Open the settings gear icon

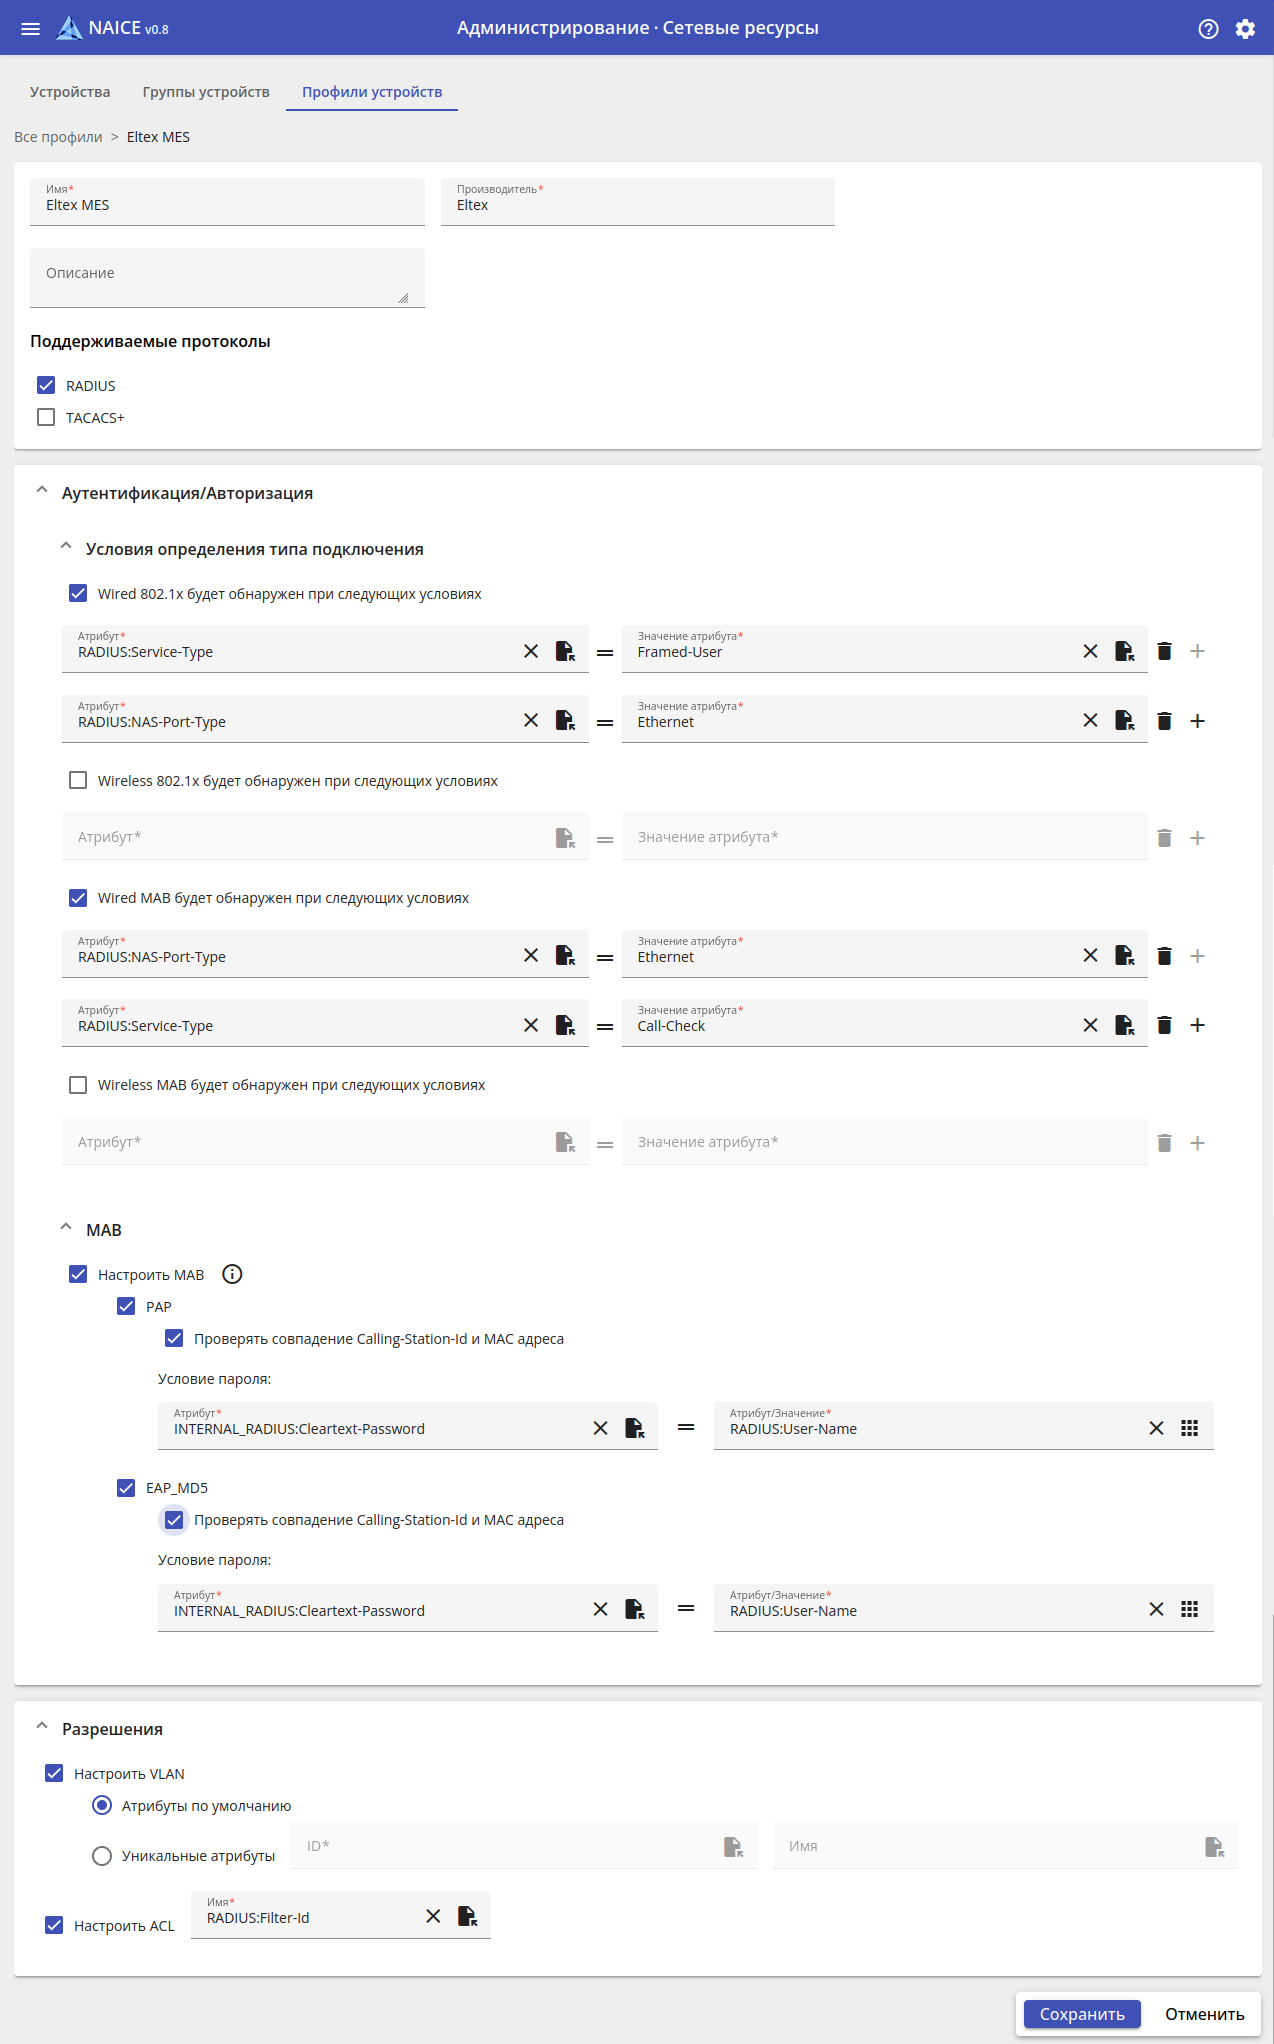tap(1245, 28)
